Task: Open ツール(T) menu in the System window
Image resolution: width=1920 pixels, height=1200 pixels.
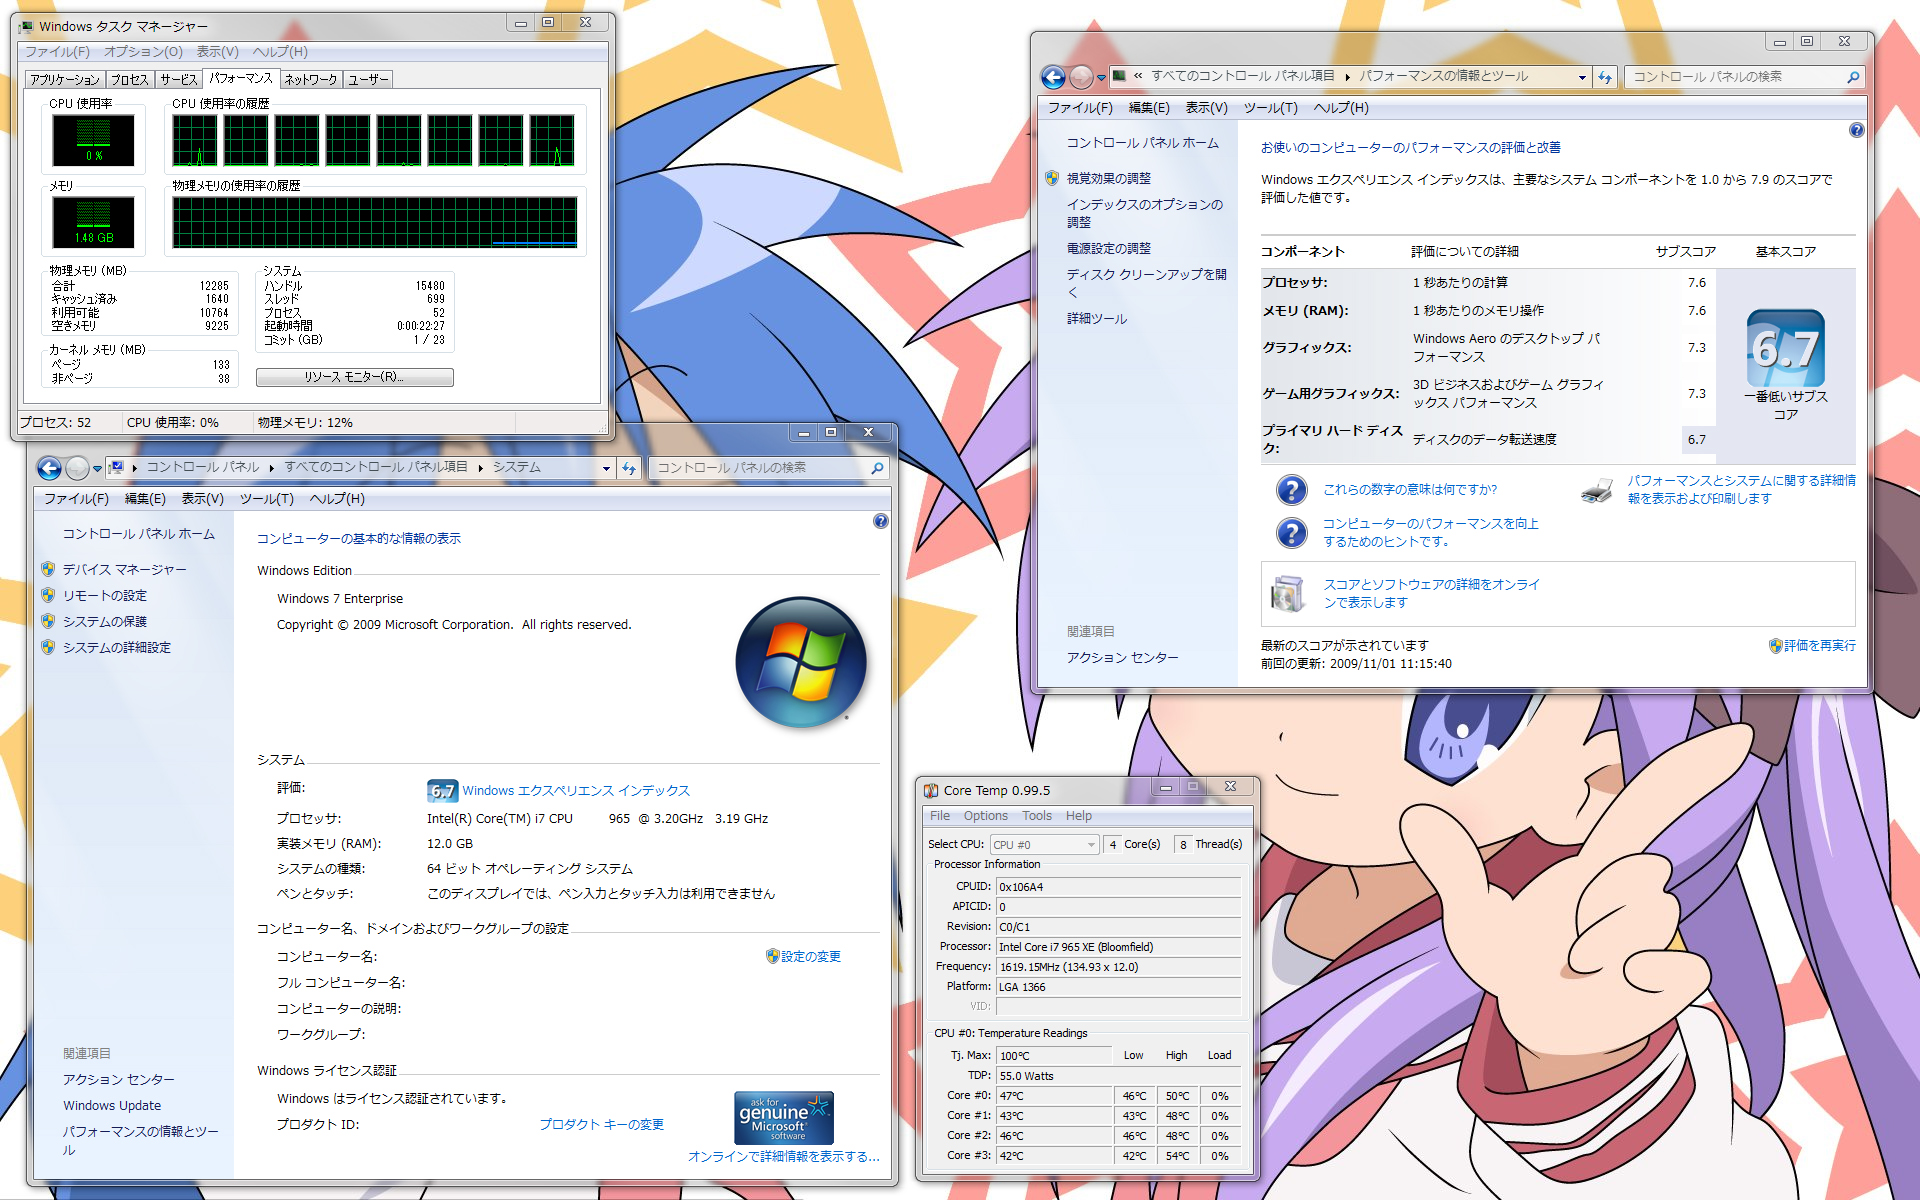Action: 266,499
